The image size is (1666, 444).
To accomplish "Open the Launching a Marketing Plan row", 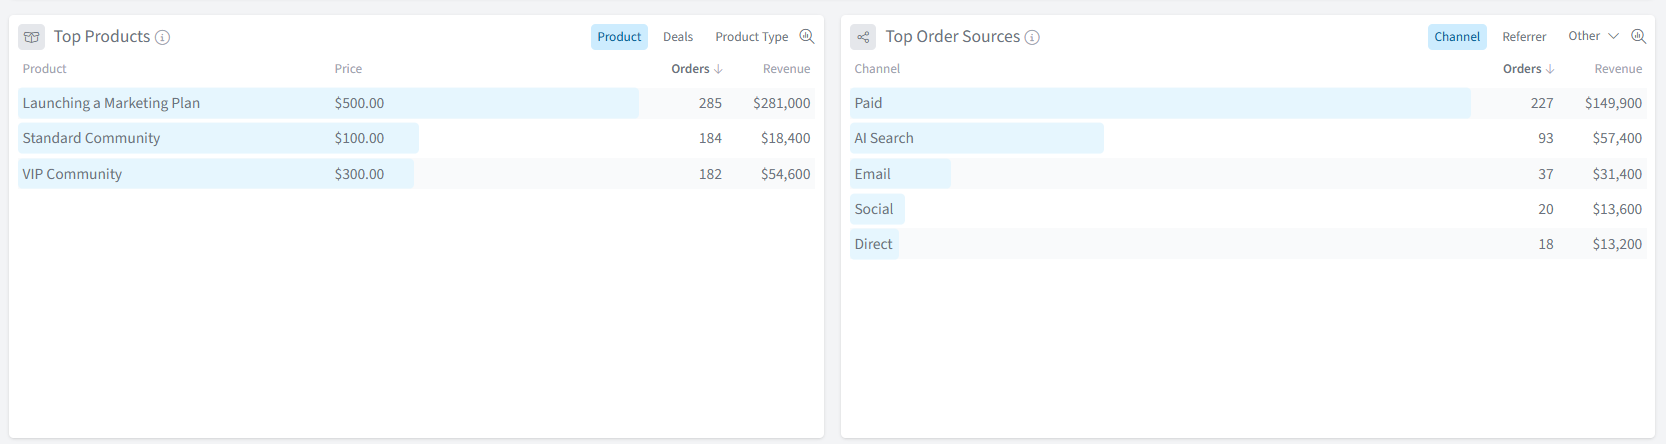I will [111, 103].
